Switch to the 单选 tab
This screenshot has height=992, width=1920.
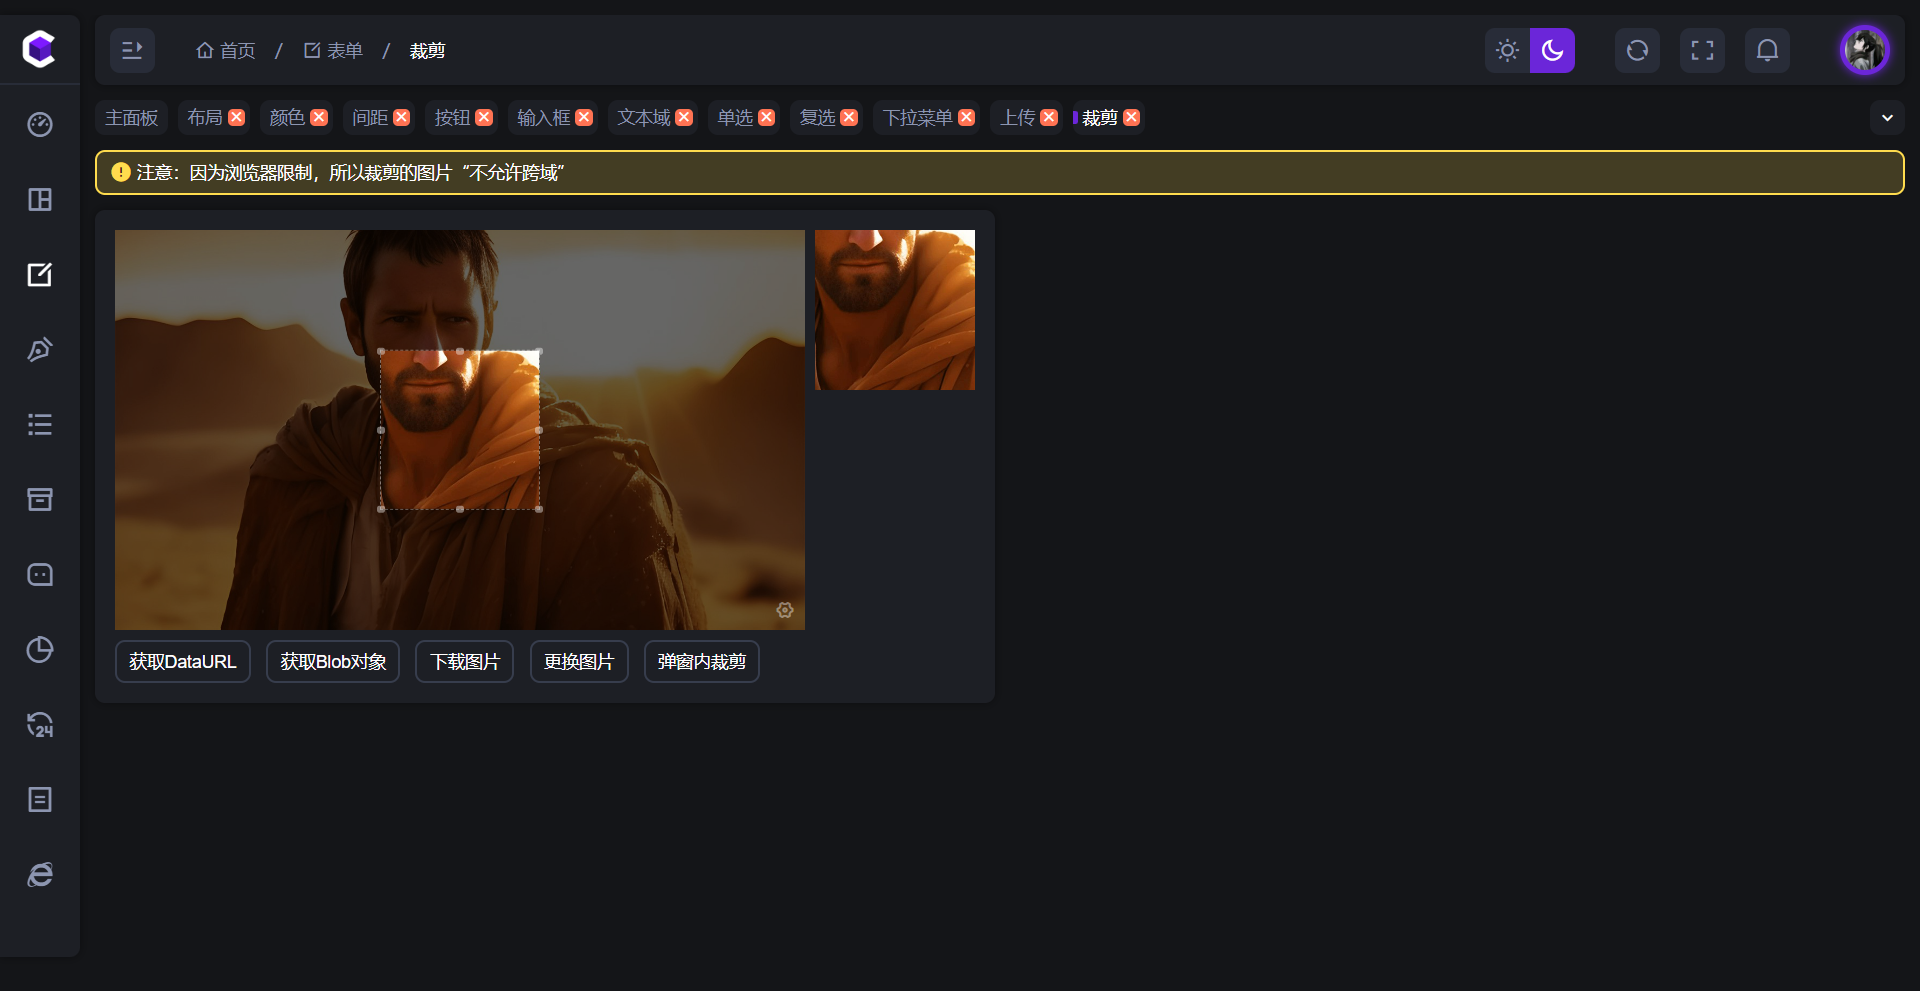735,118
